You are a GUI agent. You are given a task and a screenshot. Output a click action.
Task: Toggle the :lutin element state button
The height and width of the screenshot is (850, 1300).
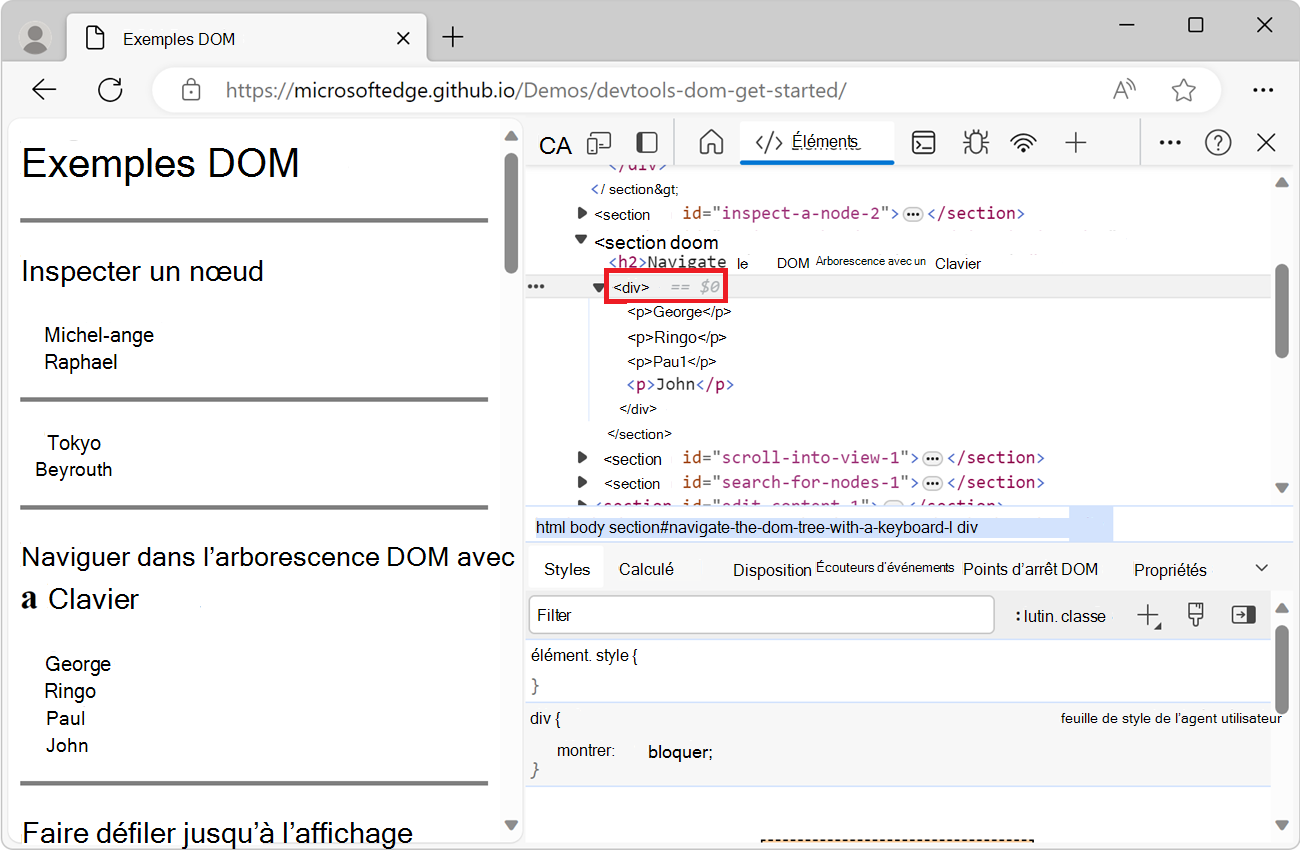tap(1035, 616)
